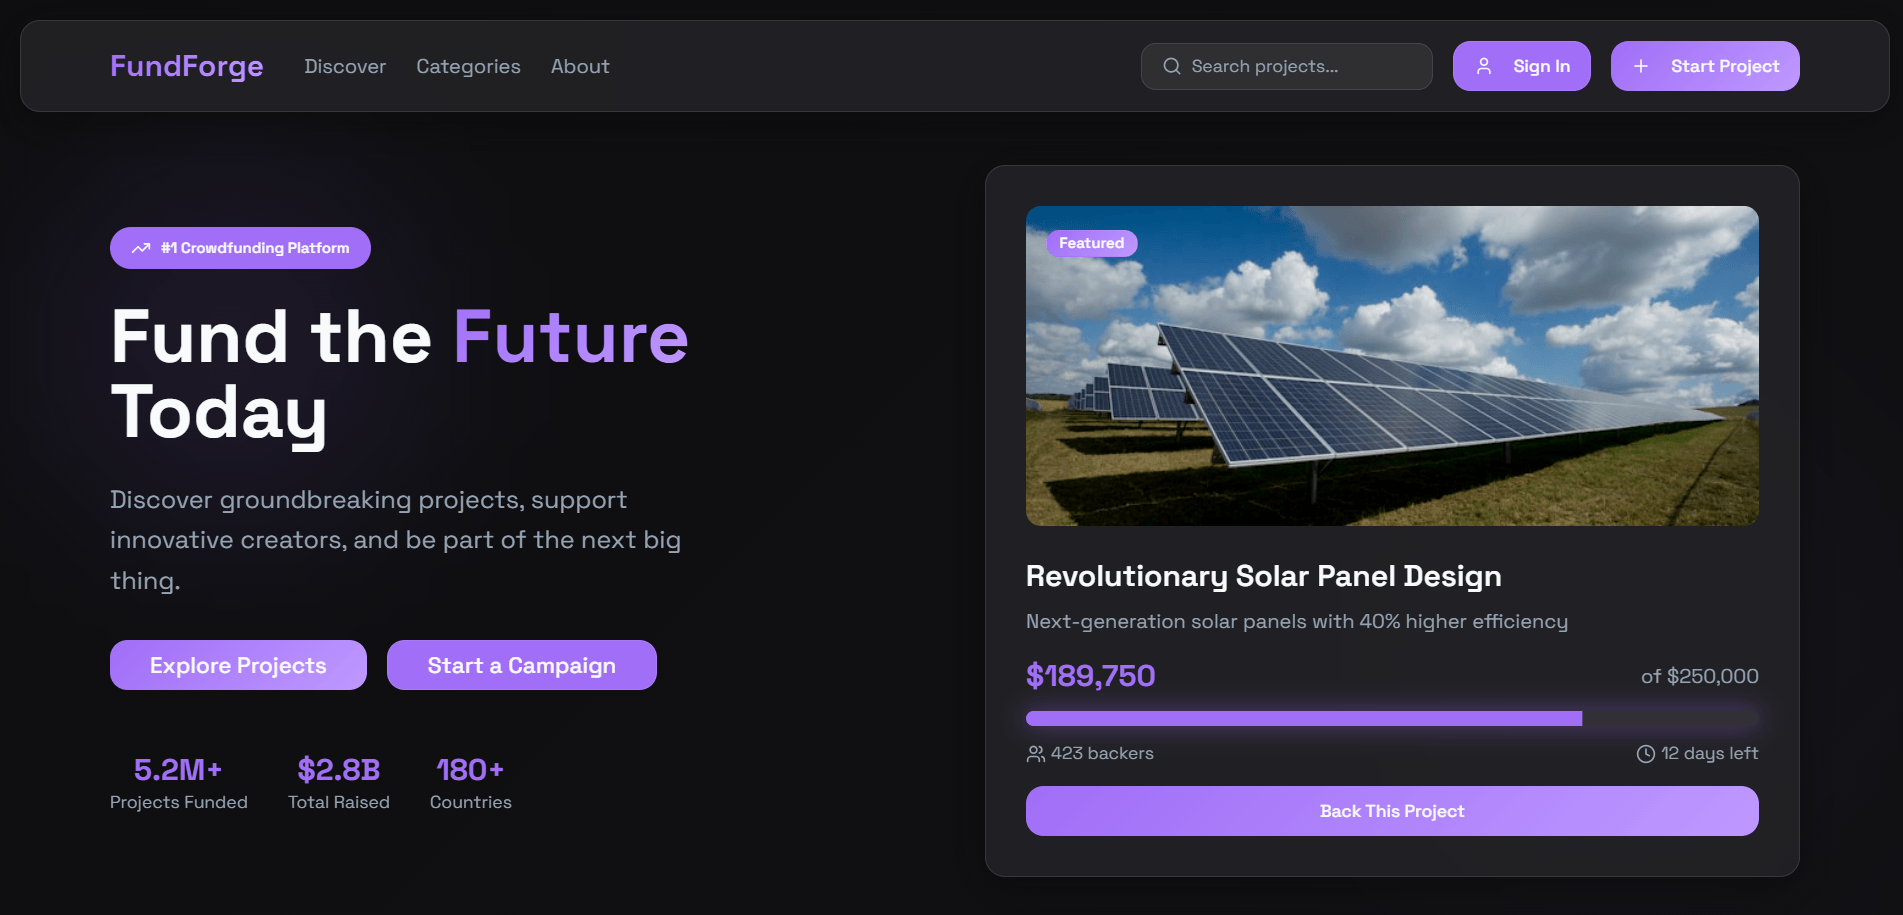This screenshot has height=915, width=1903.
Task: Click Explore Projects
Action: coord(237,665)
